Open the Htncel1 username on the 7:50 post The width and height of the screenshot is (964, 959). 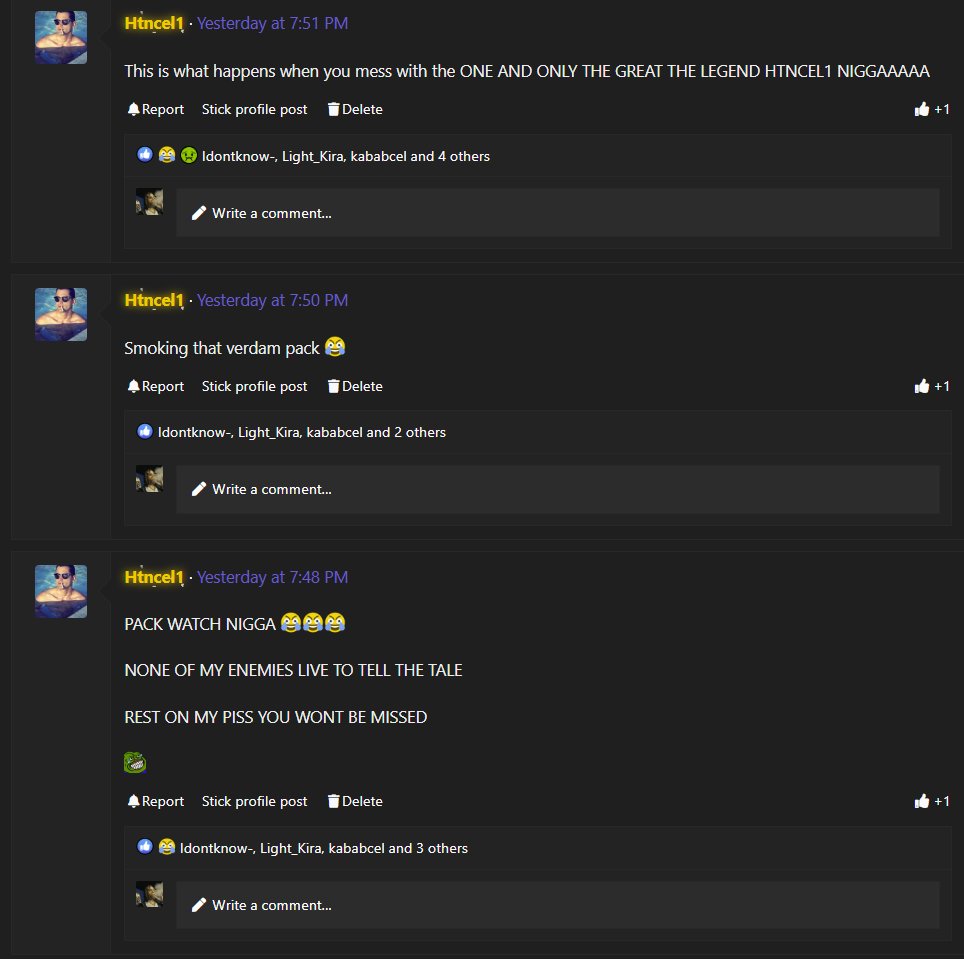click(154, 300)
